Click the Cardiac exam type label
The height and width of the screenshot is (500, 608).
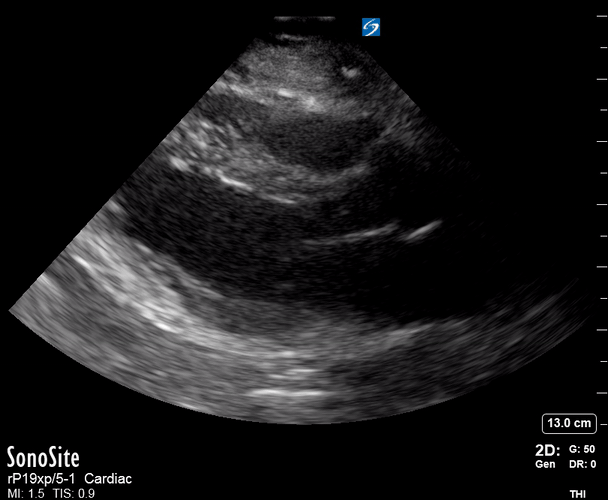click(x=108, y=479)
